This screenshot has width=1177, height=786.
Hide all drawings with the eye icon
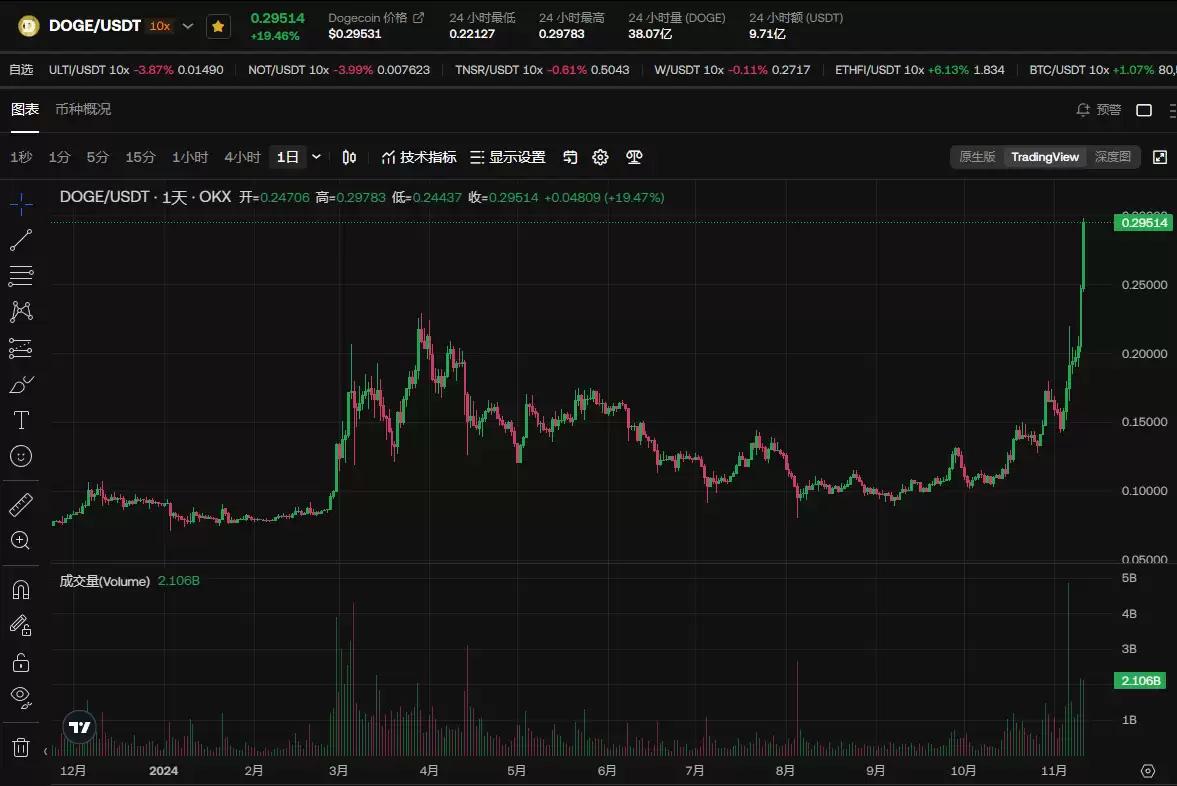[x=21, y=696]
